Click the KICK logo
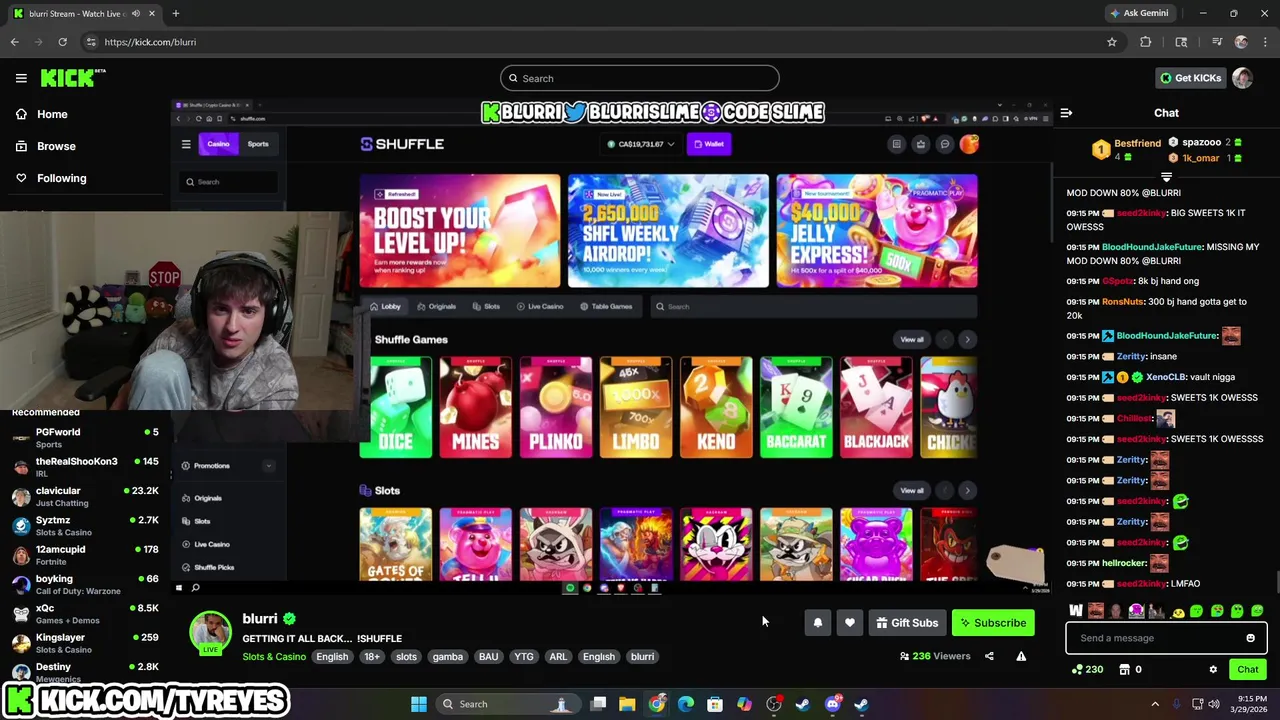Screen dimensions: 1280x720 tap(73, 78)
